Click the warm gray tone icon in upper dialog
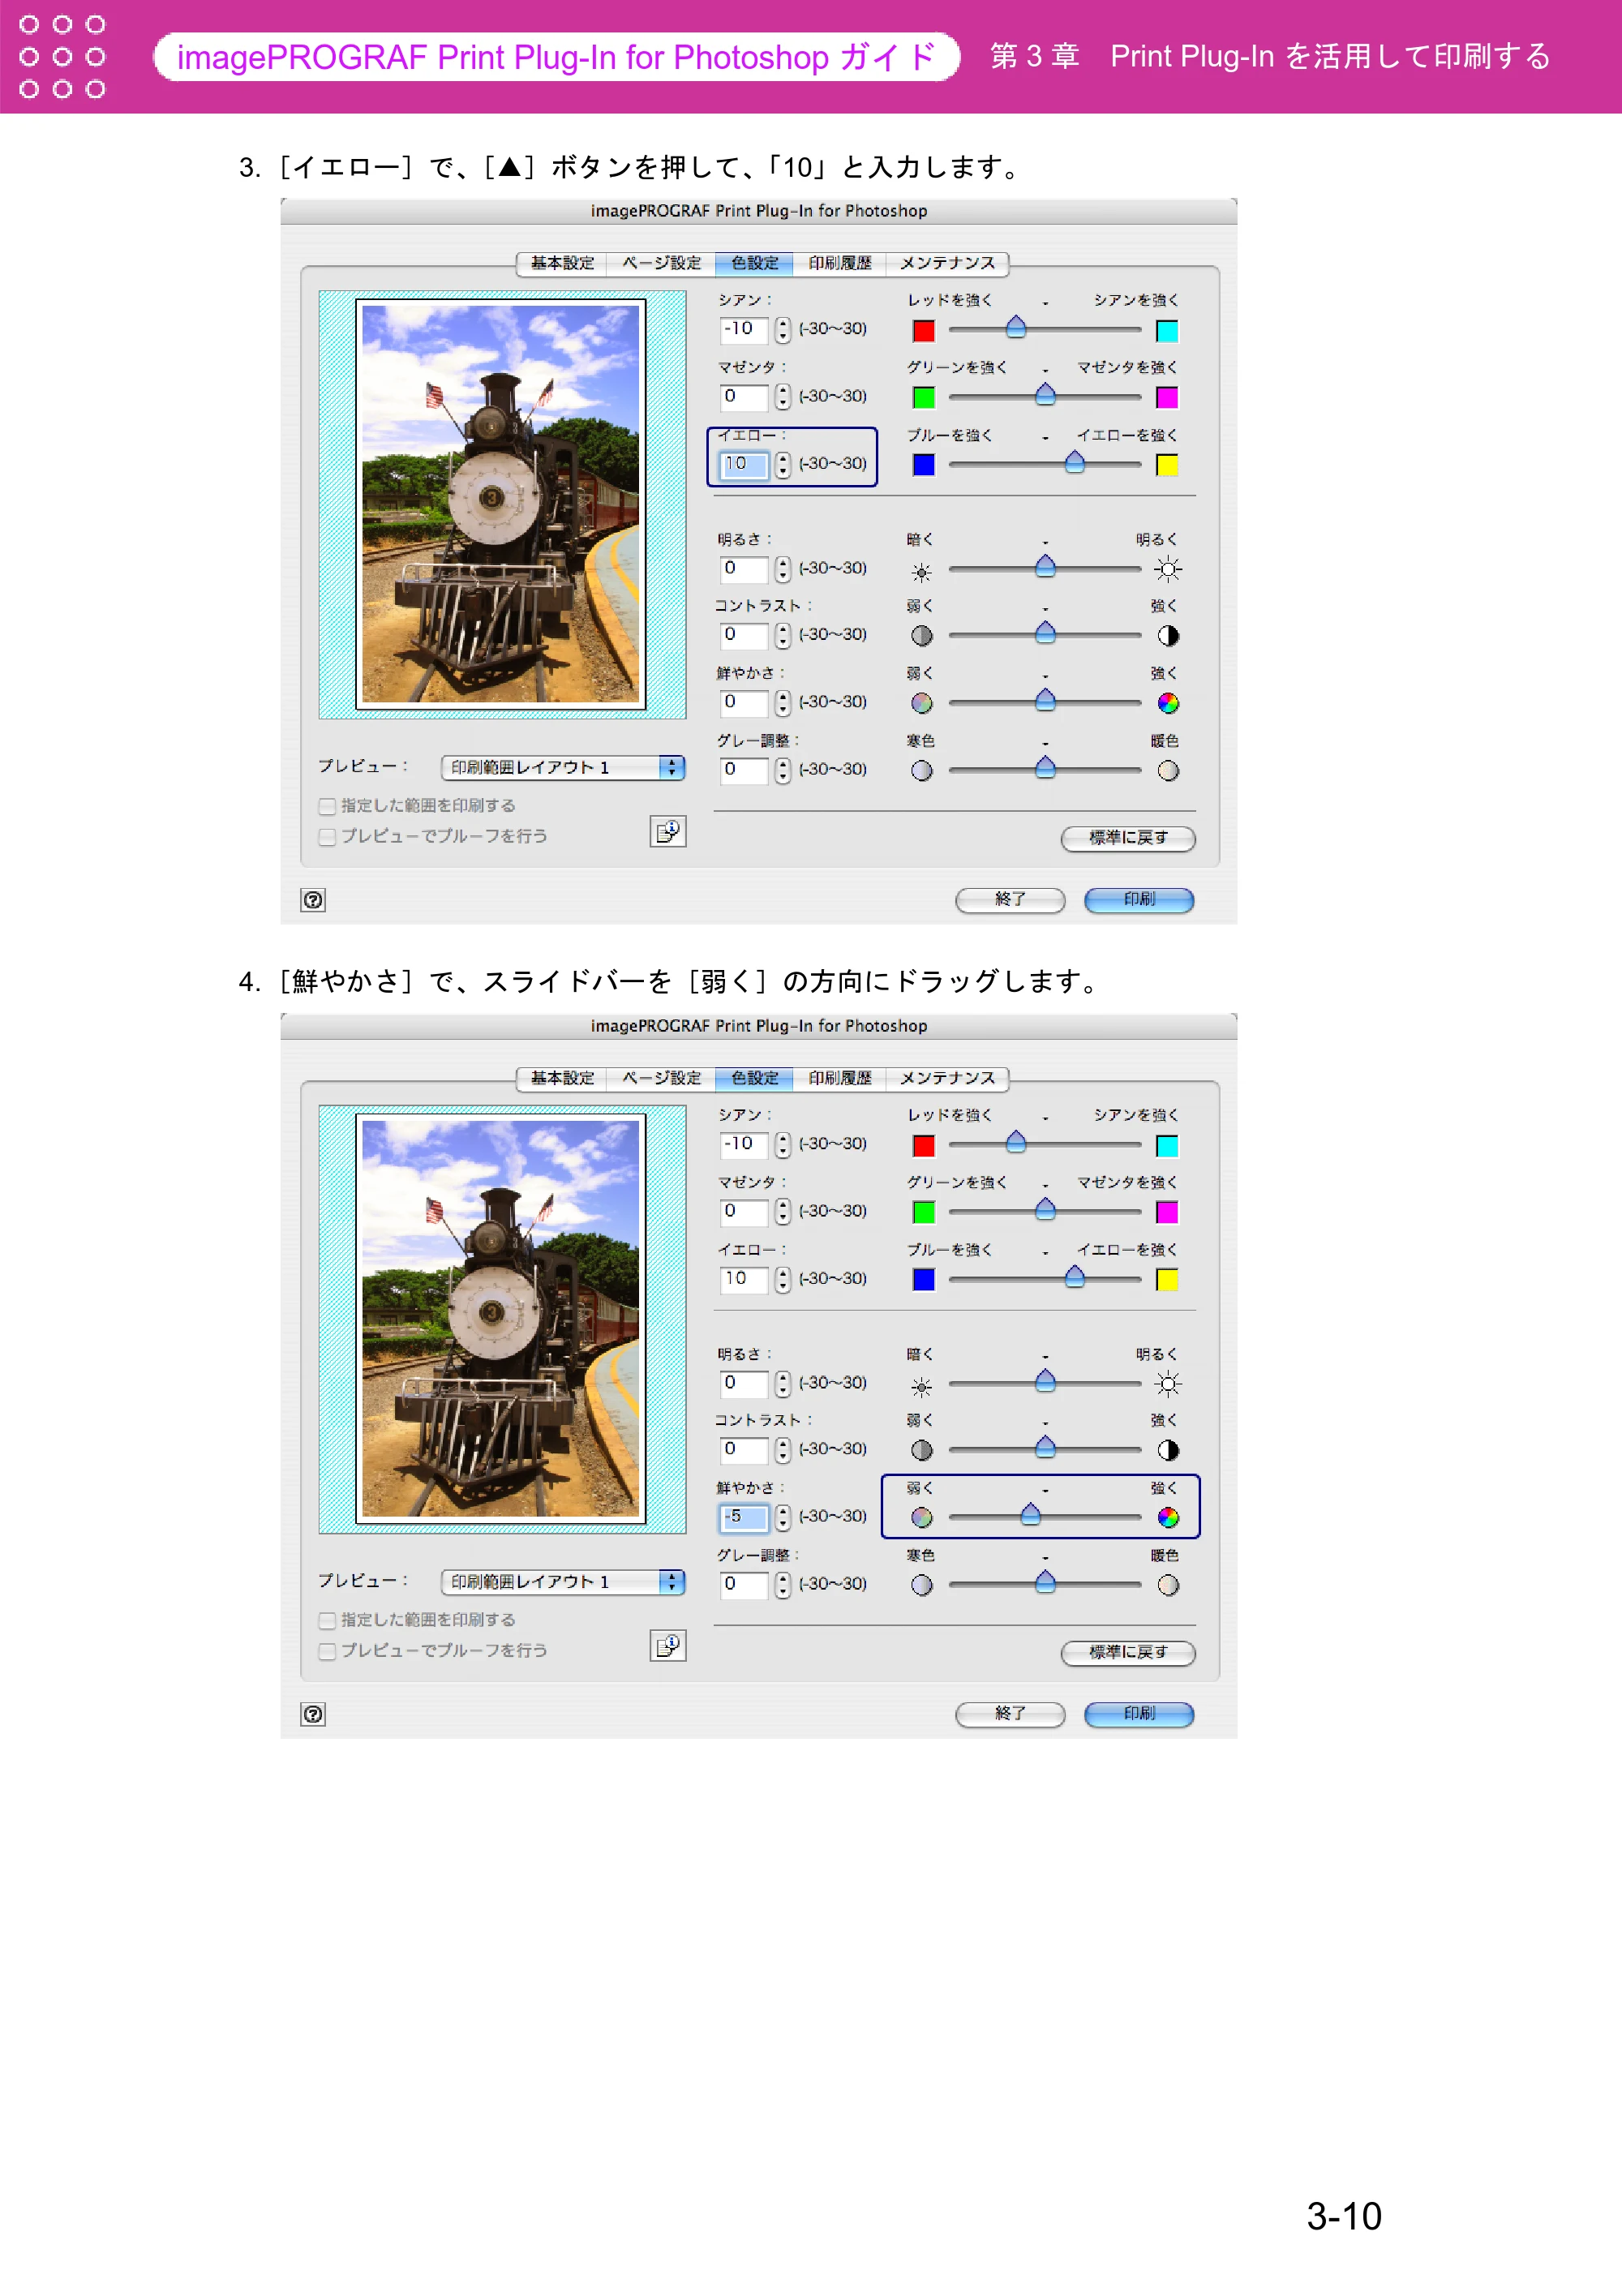This screenshot has height=2296, width=1622. pos(1167,771)
